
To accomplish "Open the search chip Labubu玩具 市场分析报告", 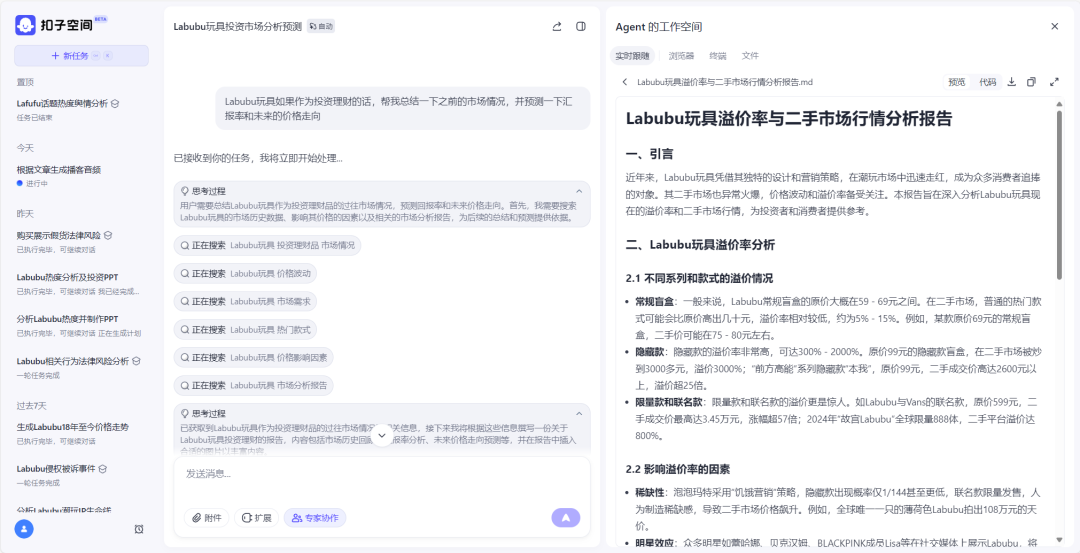I will pos(253,386).
